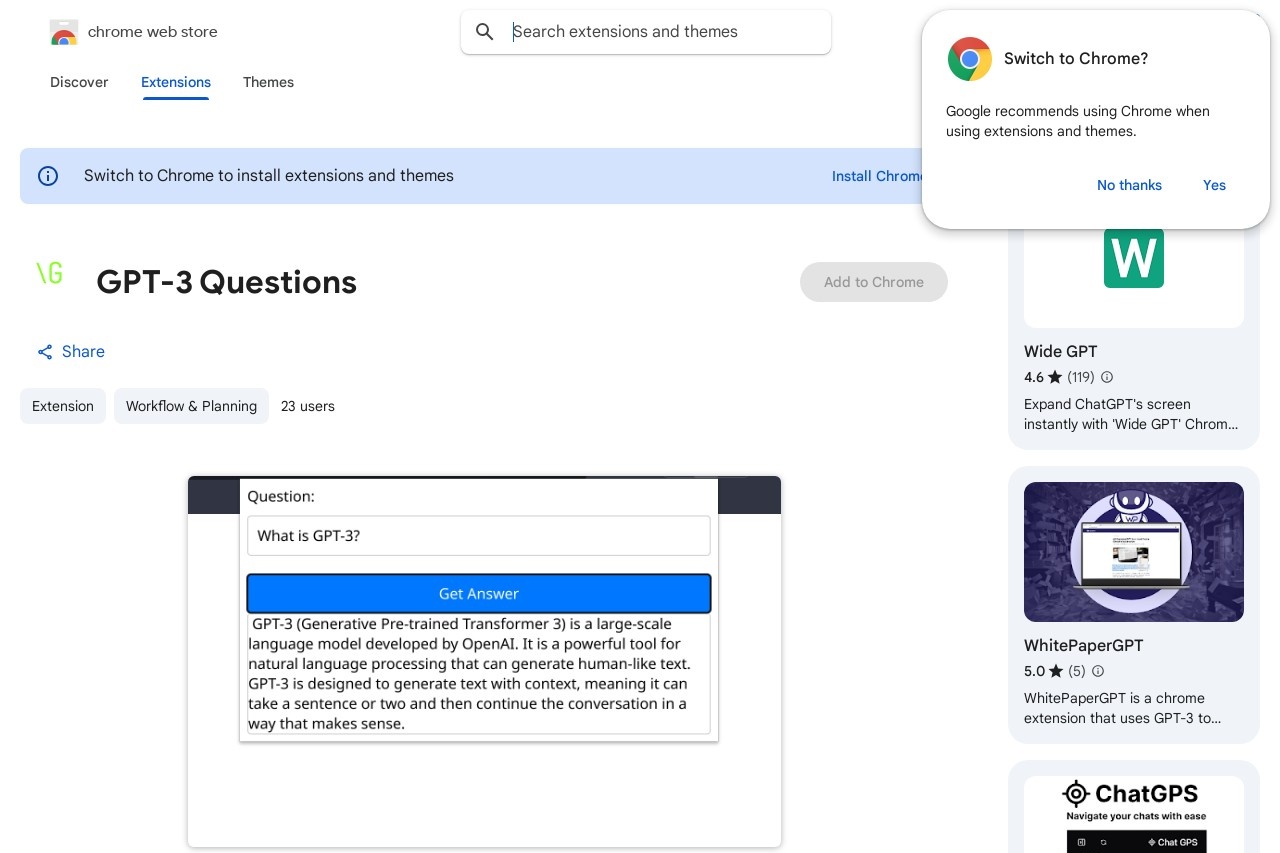
Task: Click the Wide GPT (119) review count
Action: tap(1081, 377)
